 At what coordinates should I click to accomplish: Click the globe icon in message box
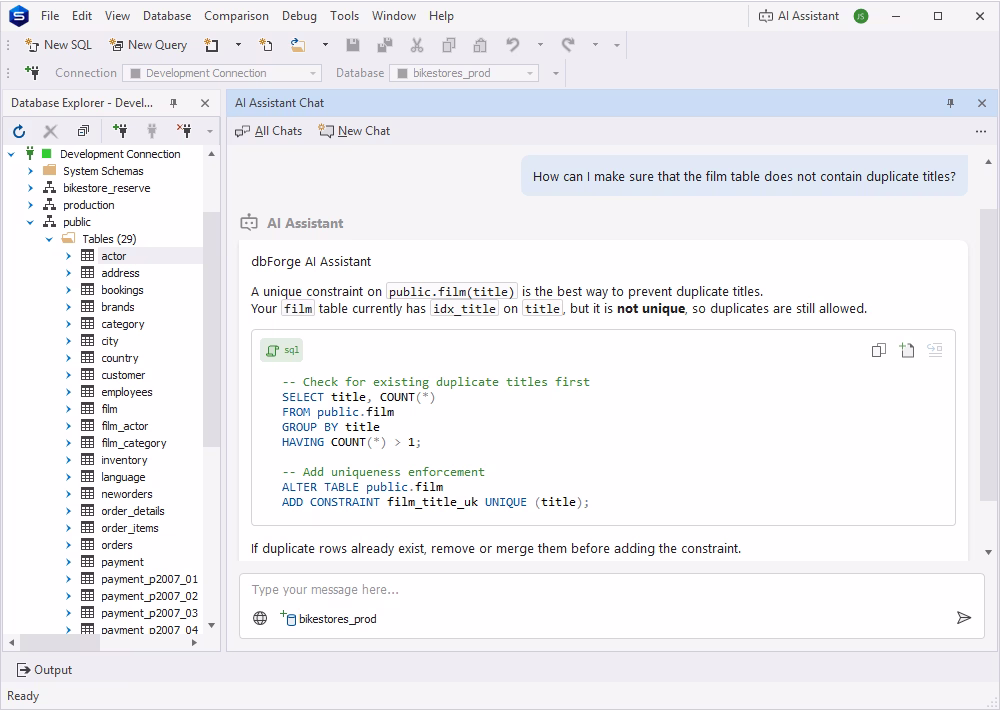pyautogui.click(x=260, y=618)
